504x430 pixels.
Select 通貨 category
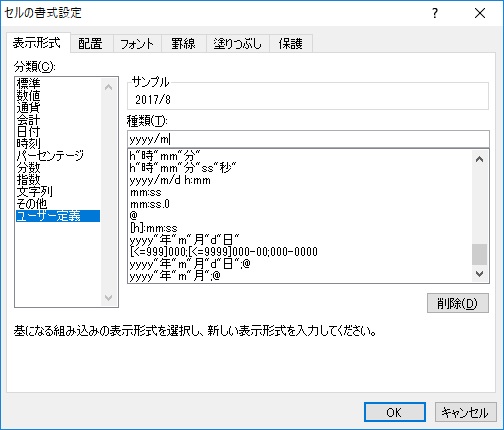pos(58,108)
